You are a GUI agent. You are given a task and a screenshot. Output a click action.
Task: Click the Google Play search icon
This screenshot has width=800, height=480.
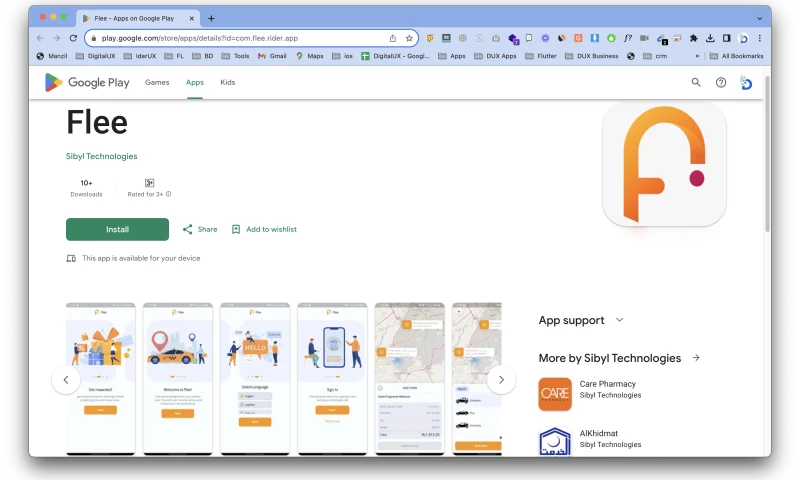pos(696,83)
